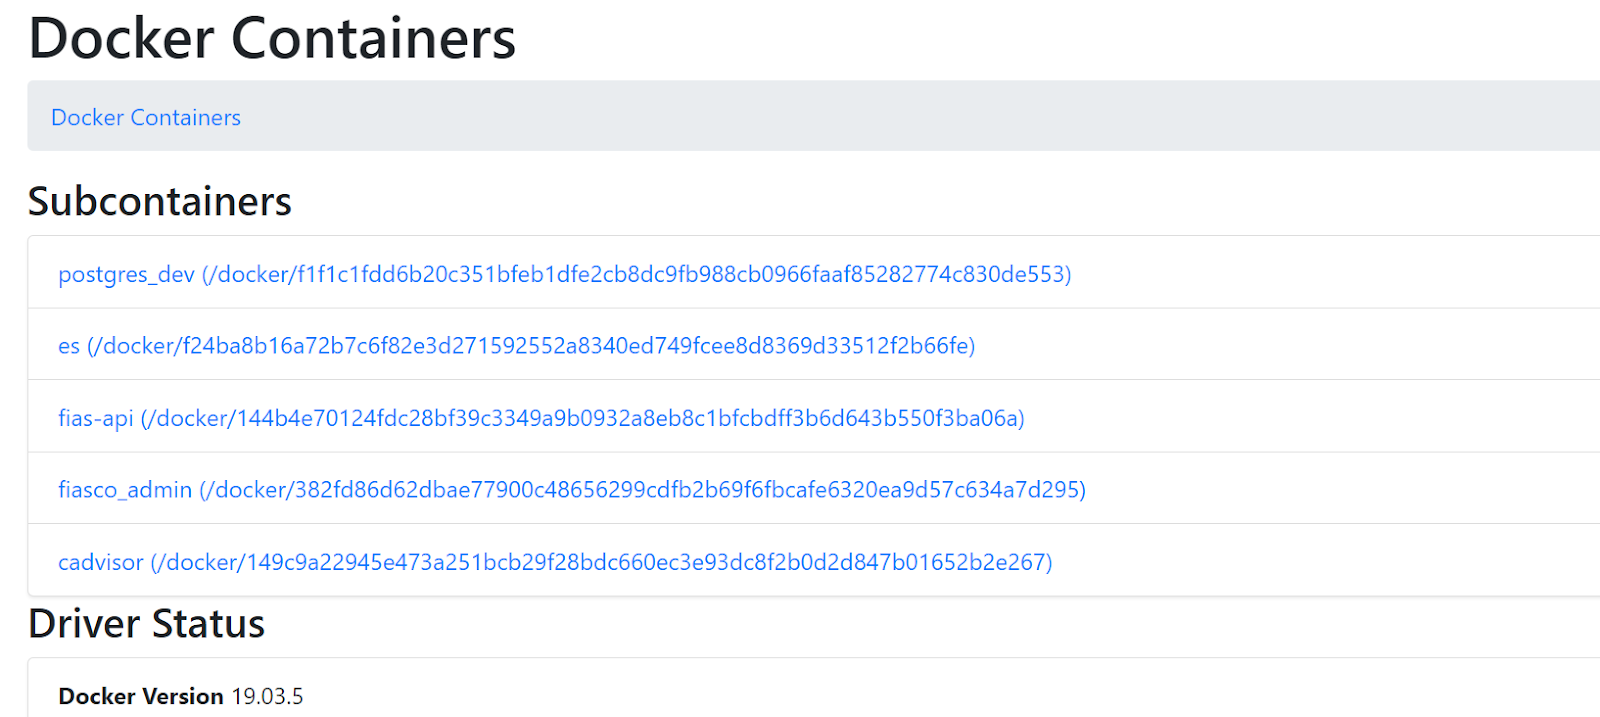Open the cadvisor subcontainer
The image size is (1600, 717).
coord(100,562)
